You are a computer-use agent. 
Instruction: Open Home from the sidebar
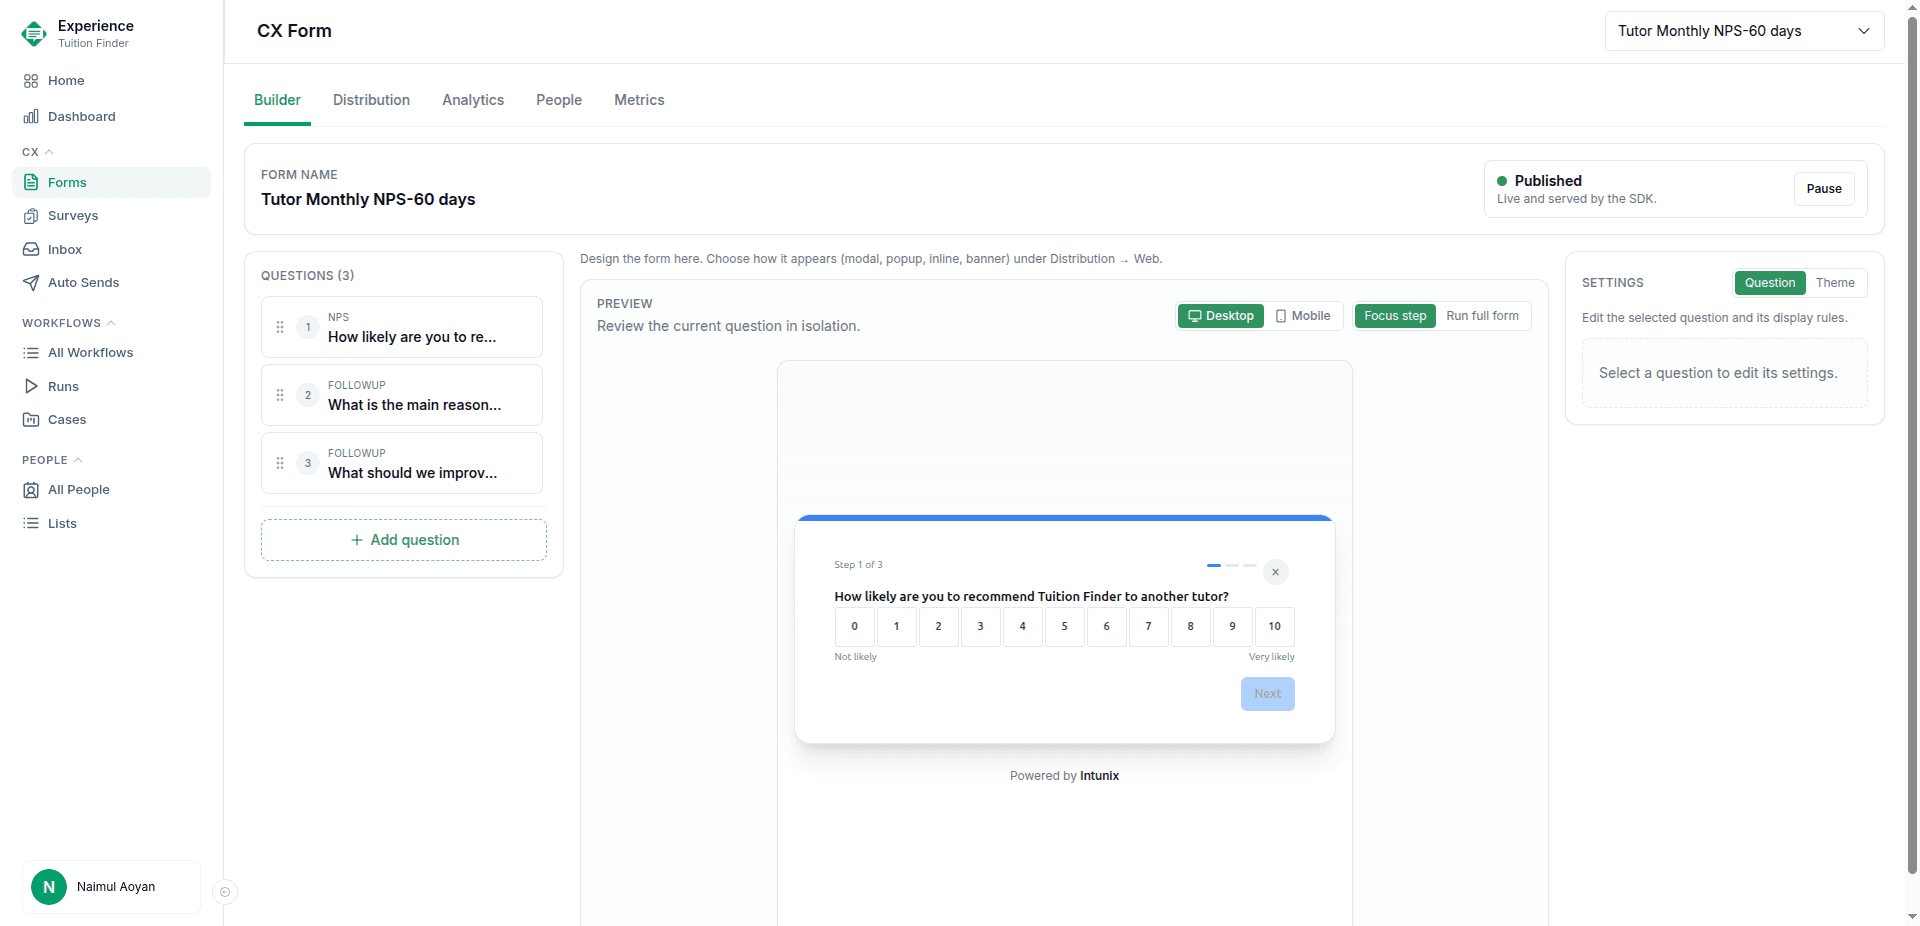(x=111, y=81)
